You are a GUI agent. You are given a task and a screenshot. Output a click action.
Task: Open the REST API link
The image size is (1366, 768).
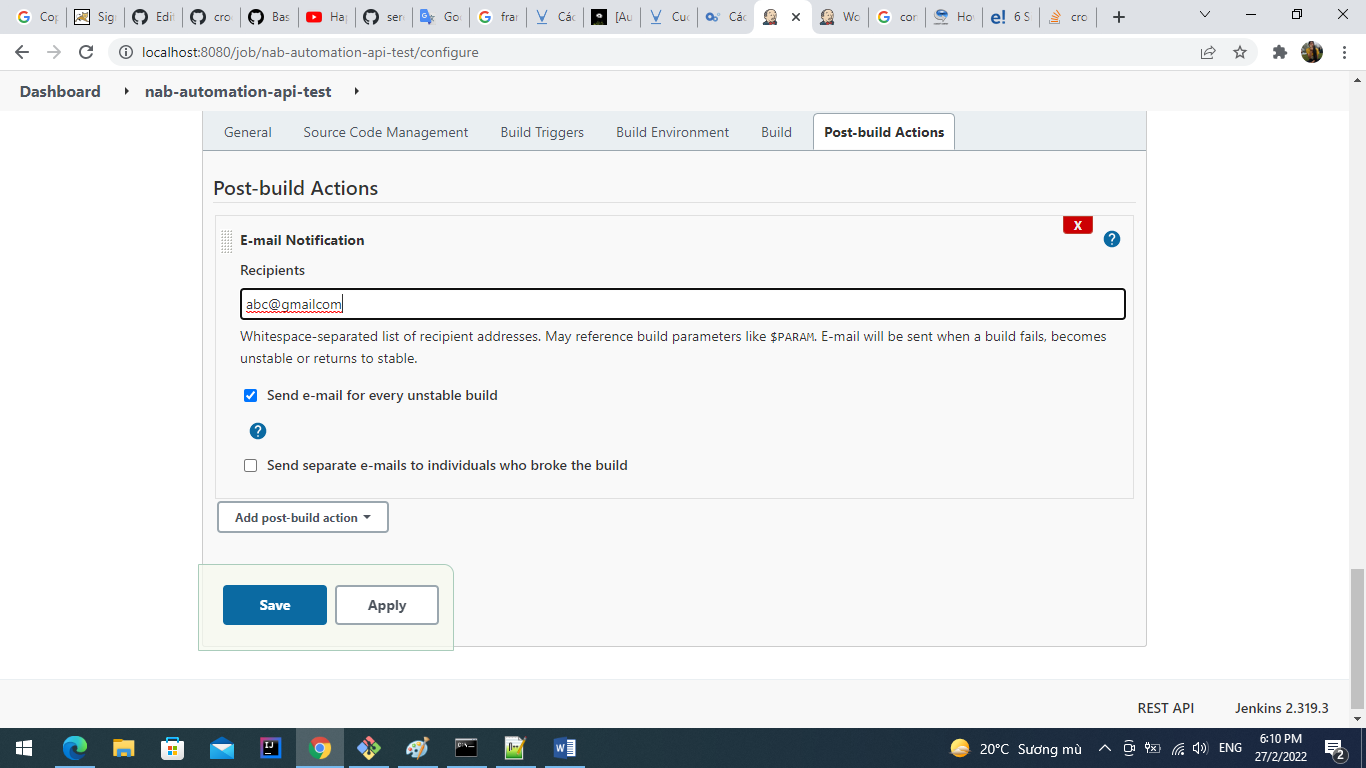pos(1166,708)
